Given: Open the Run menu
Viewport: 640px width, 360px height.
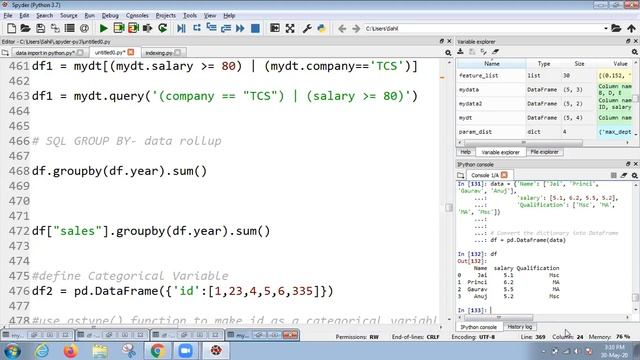Looking at the screenshot, I should (89, 16).
